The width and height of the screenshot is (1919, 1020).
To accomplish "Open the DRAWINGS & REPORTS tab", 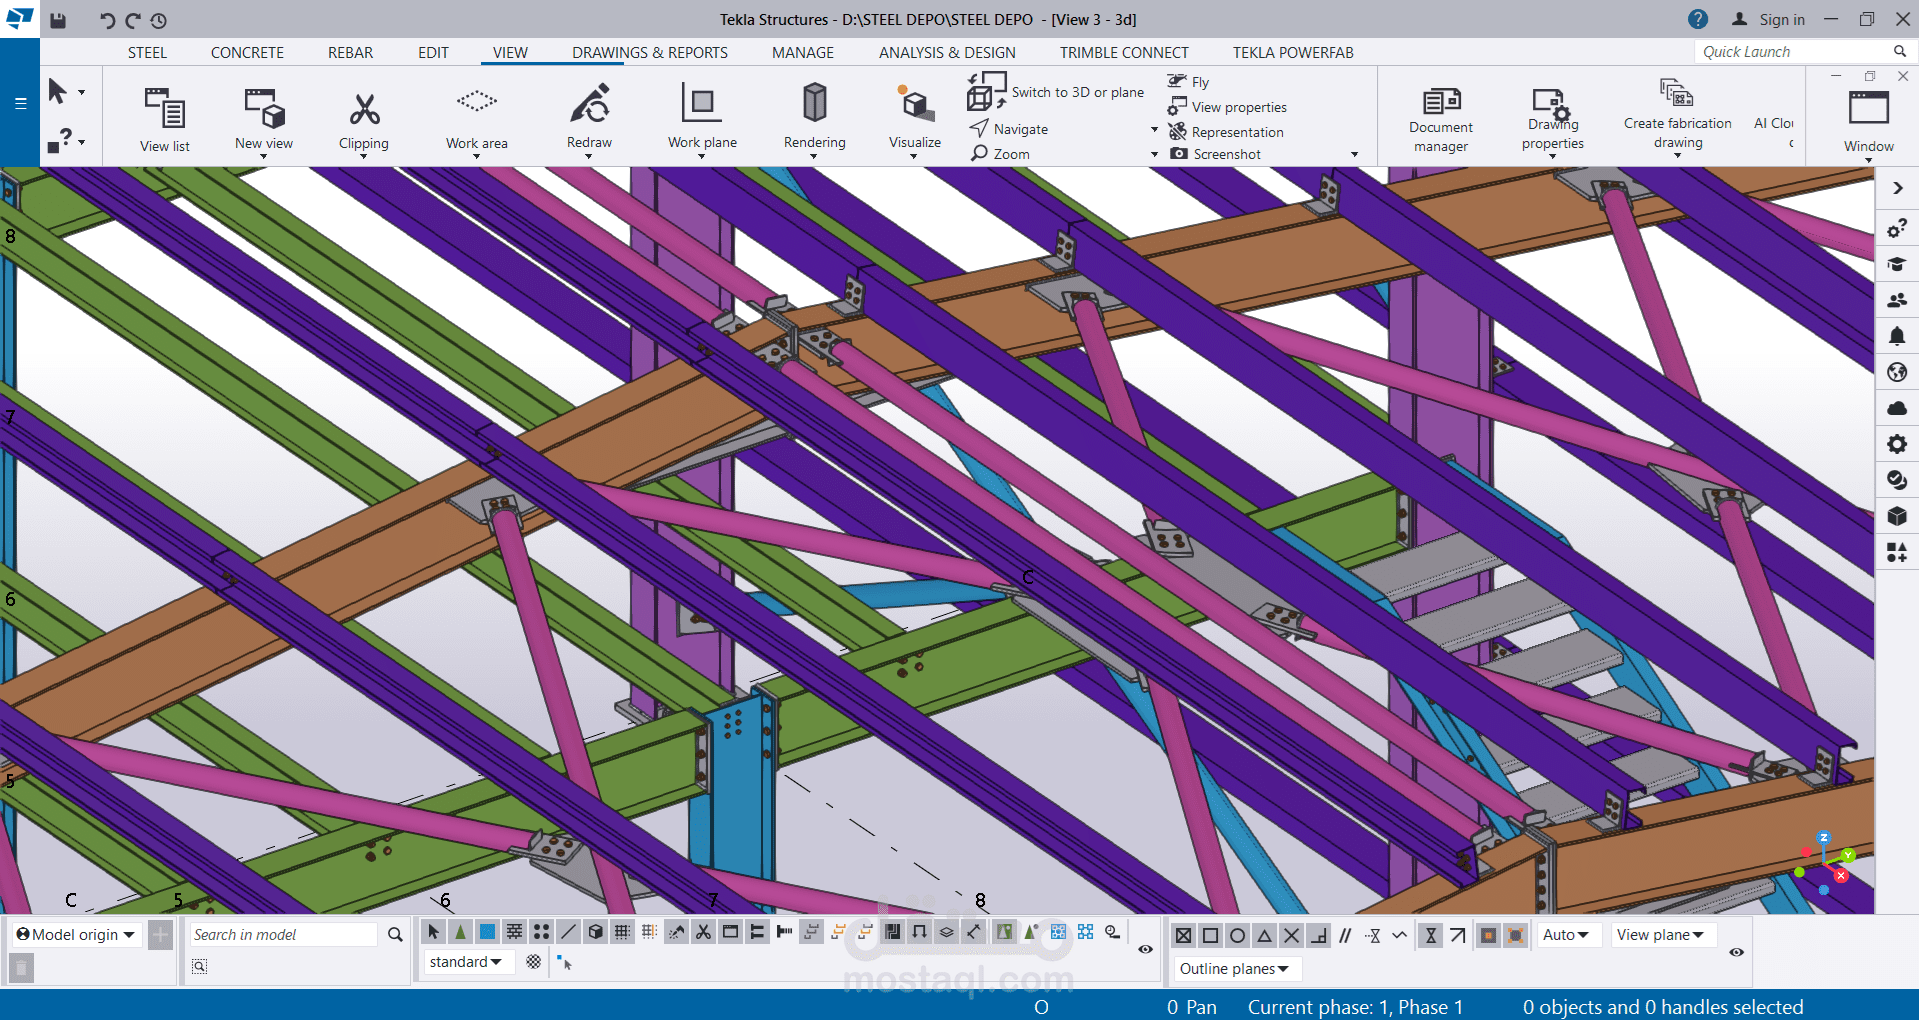I will click(649, 53).
